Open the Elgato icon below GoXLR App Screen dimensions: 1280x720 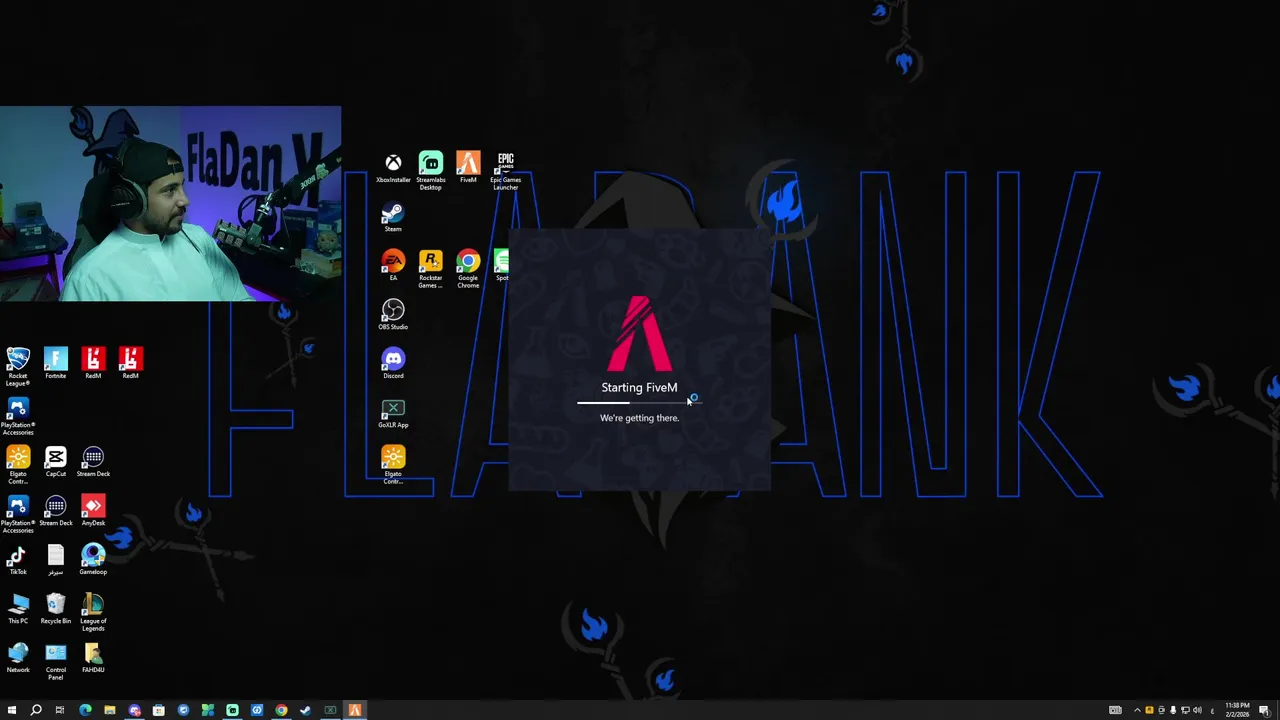(x=393, y=465)
